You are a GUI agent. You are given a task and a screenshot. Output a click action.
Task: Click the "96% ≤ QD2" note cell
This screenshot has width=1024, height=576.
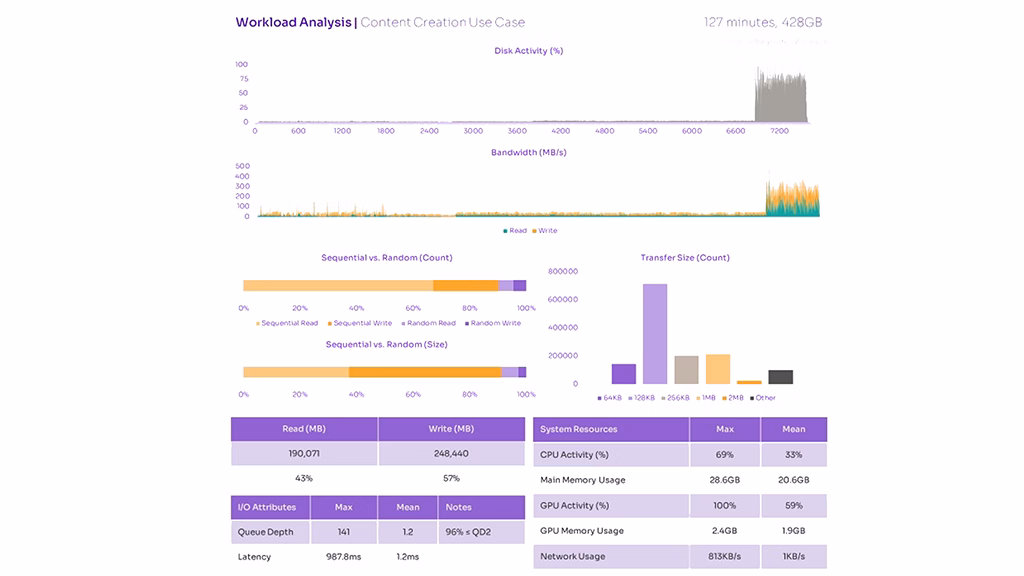pyautogui.click(x=481, y=532)
